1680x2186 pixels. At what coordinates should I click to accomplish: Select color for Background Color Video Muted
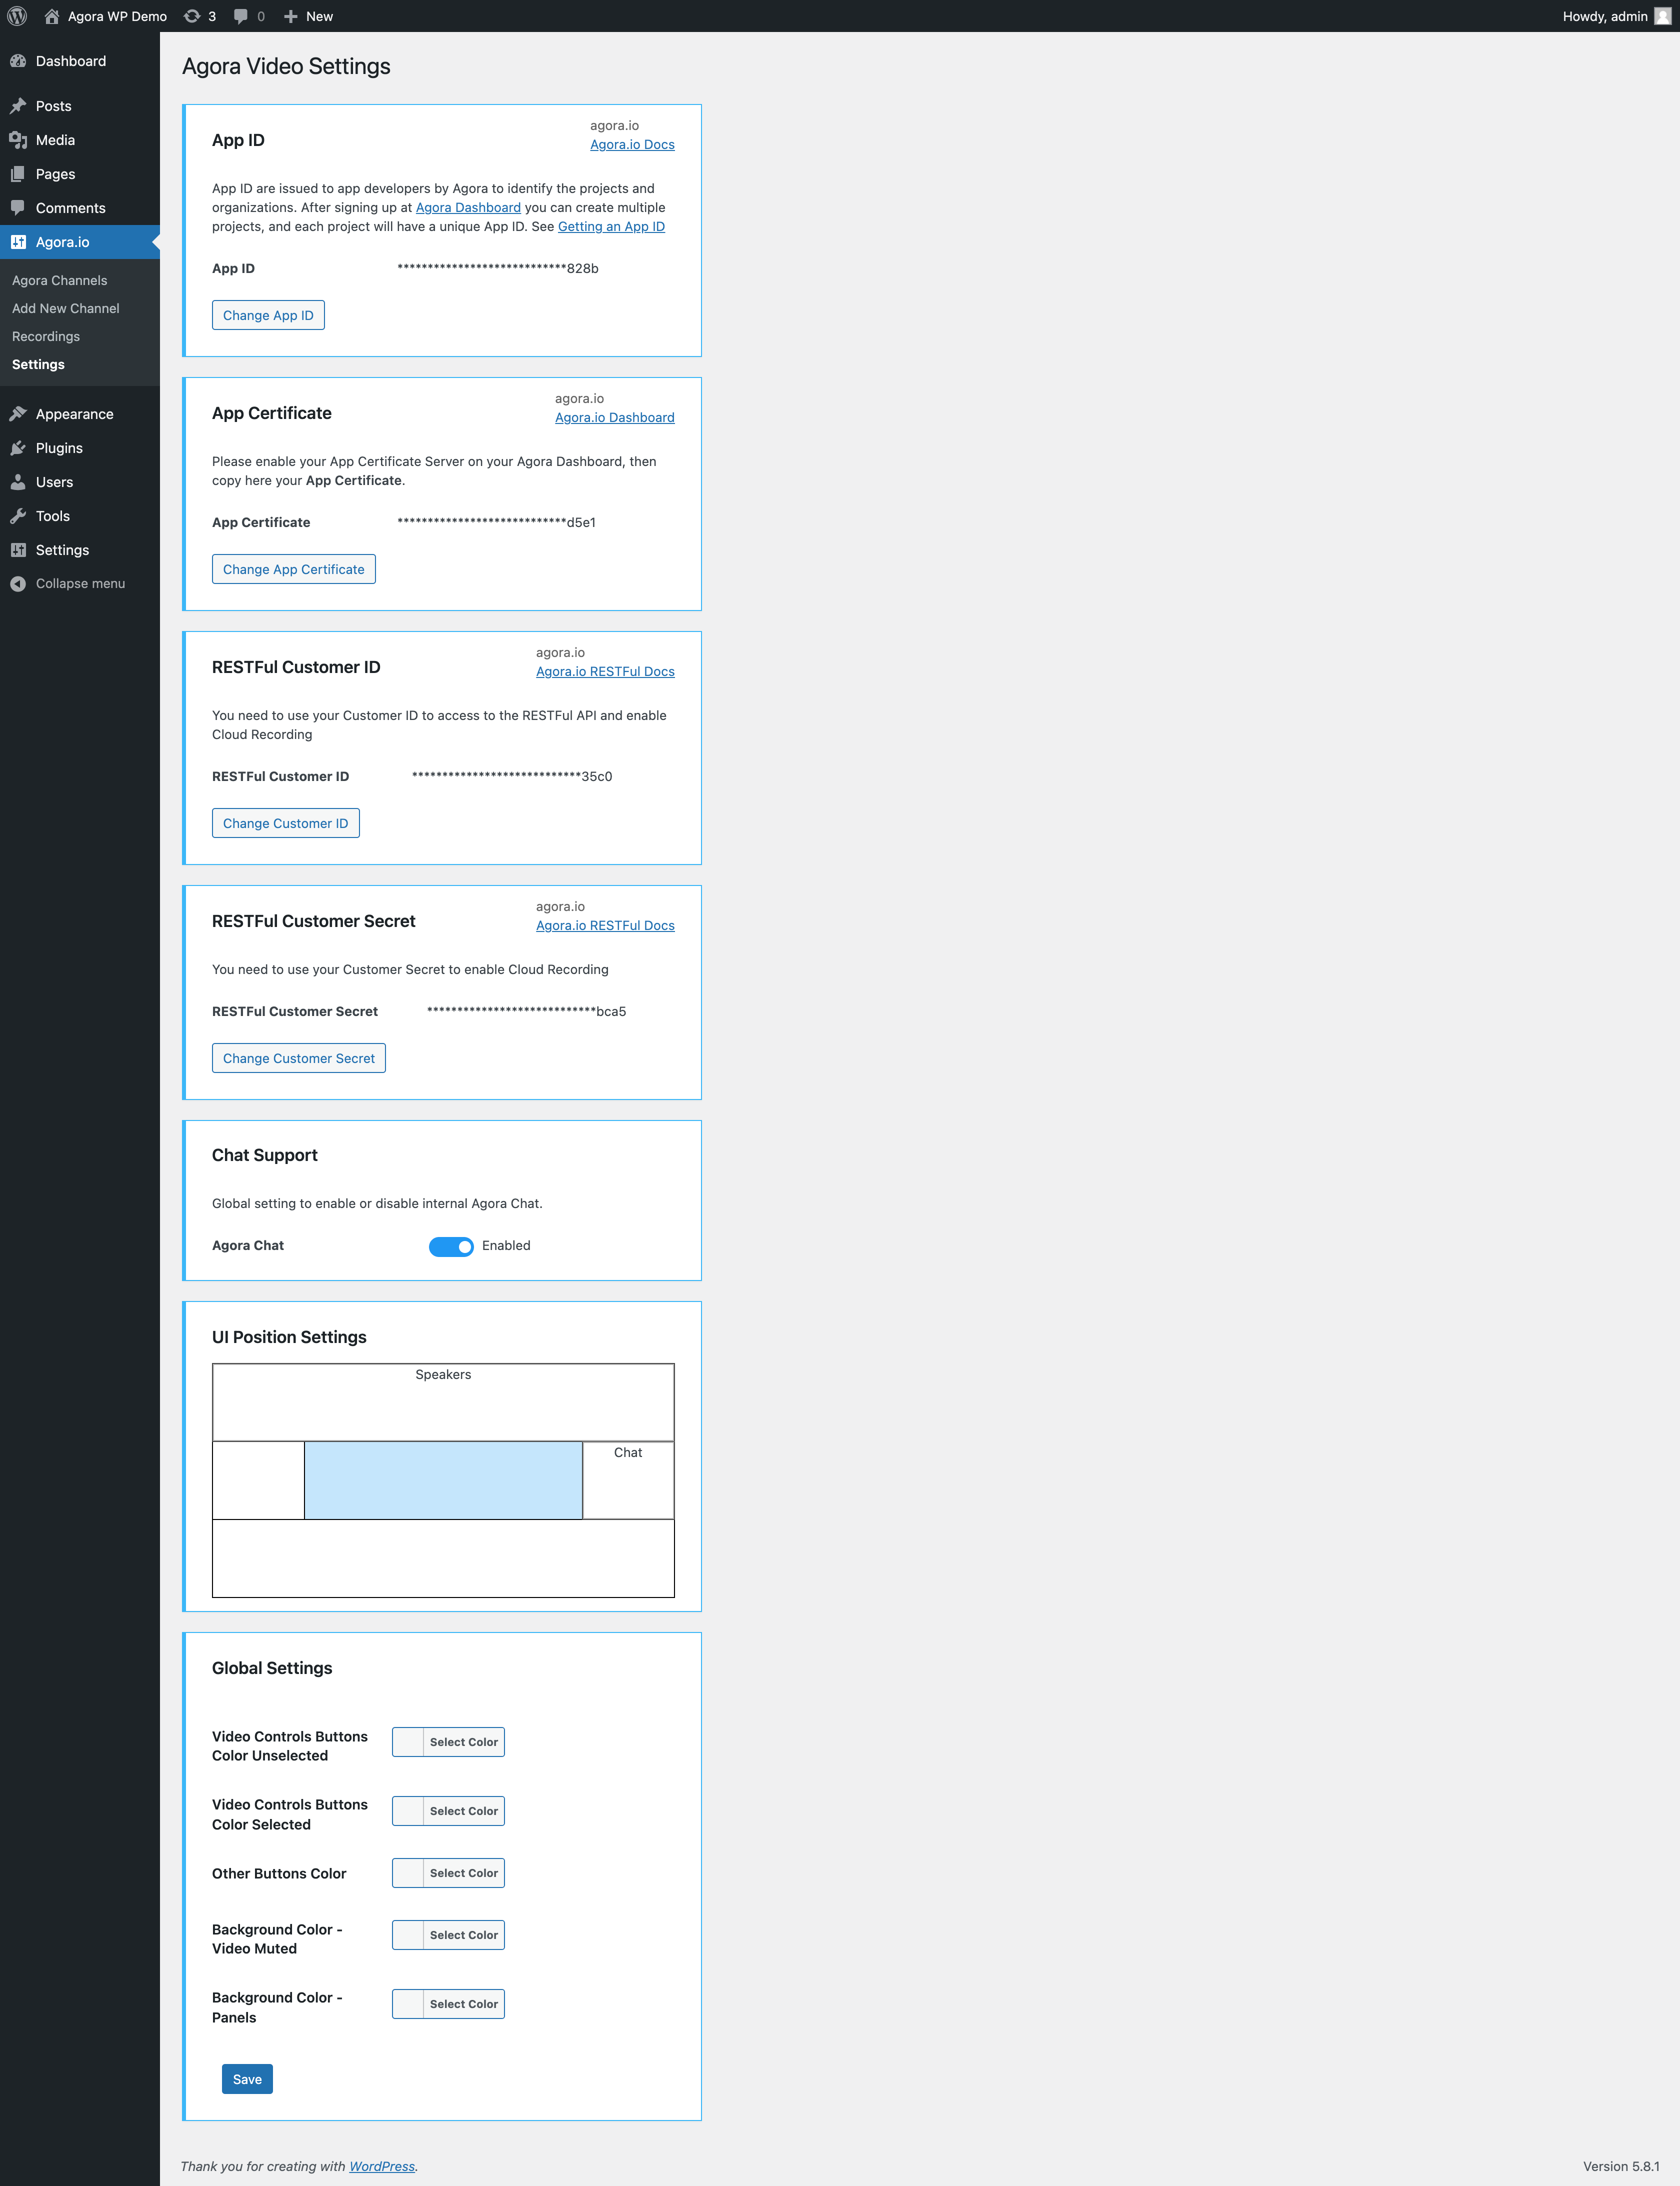pyautogui.click(x=448, y=1935)
